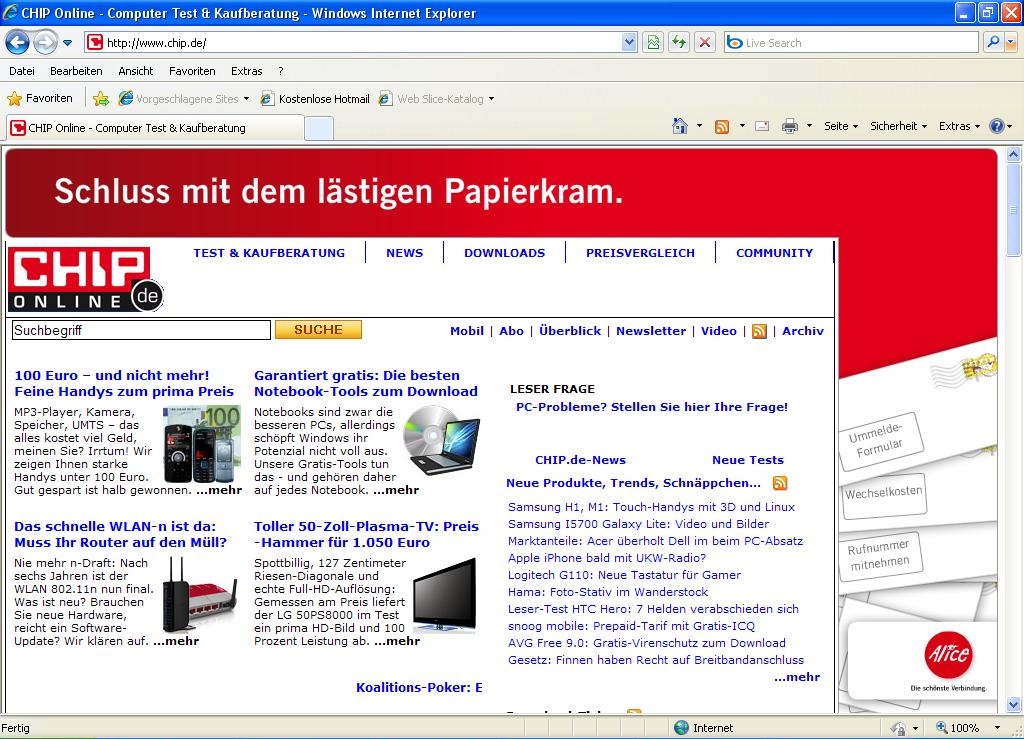Switch to the Neue Tests tab

[x=748, y=460]
